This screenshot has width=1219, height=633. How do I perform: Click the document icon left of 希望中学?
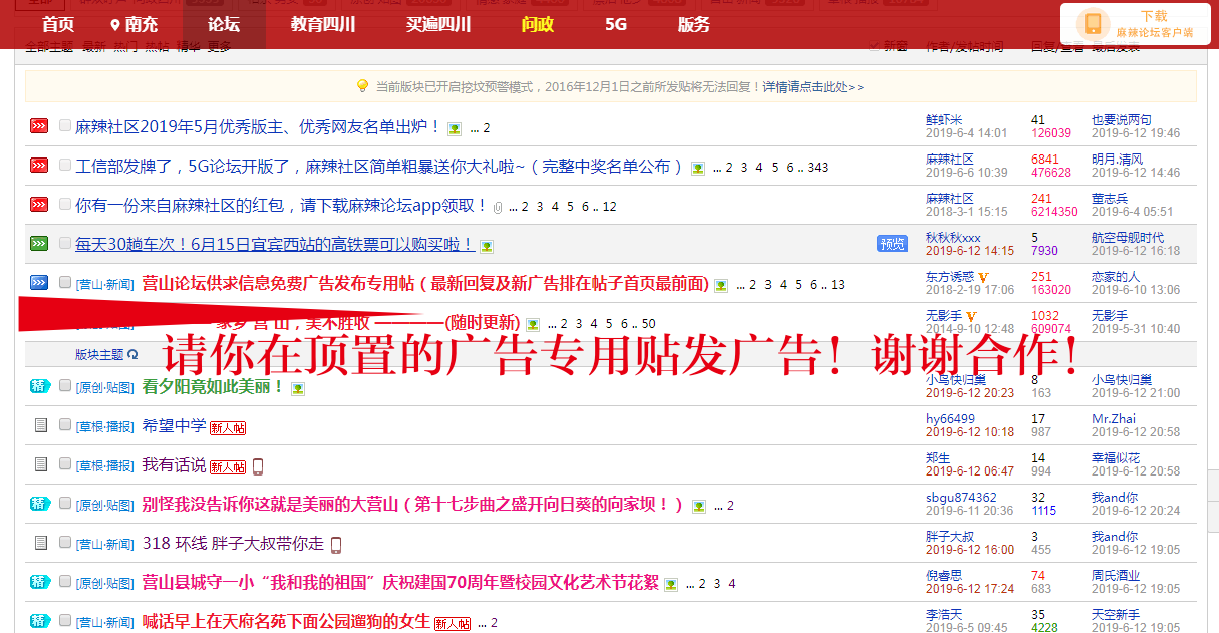point(40,426)
